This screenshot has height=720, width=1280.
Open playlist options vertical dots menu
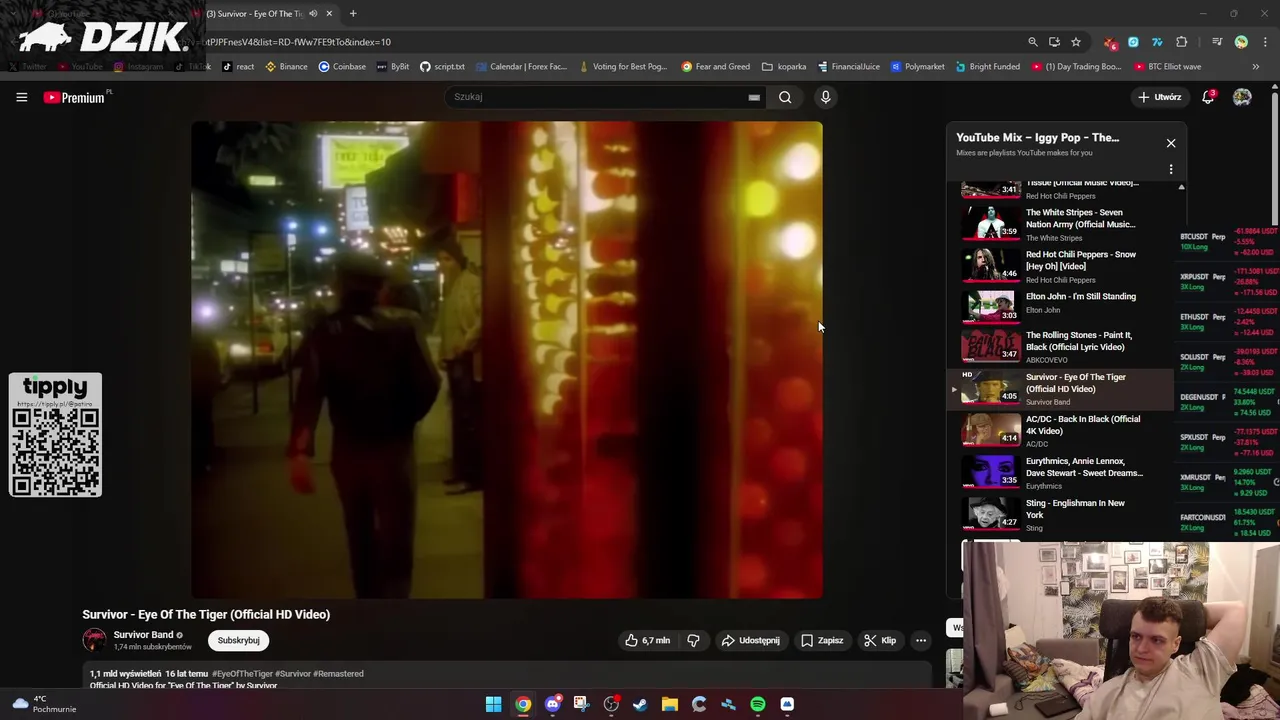pyautogui.click(x=1171, y=169)
